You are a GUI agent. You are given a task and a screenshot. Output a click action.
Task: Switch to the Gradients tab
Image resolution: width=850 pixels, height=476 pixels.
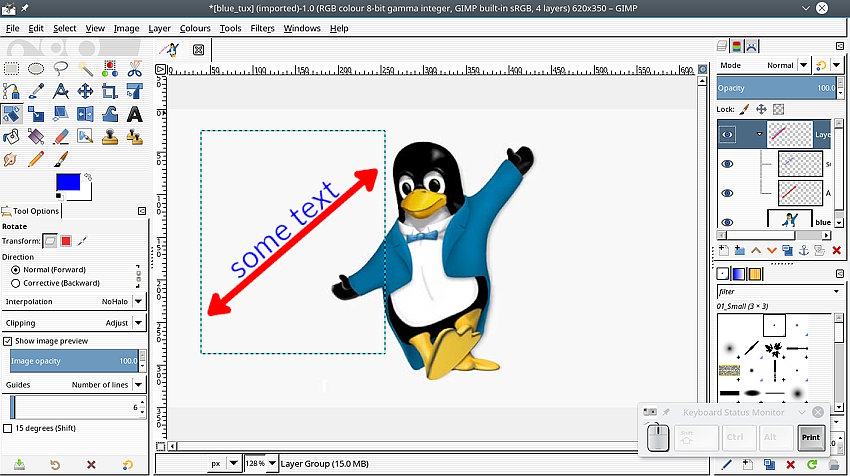click(x=739, y=274)
